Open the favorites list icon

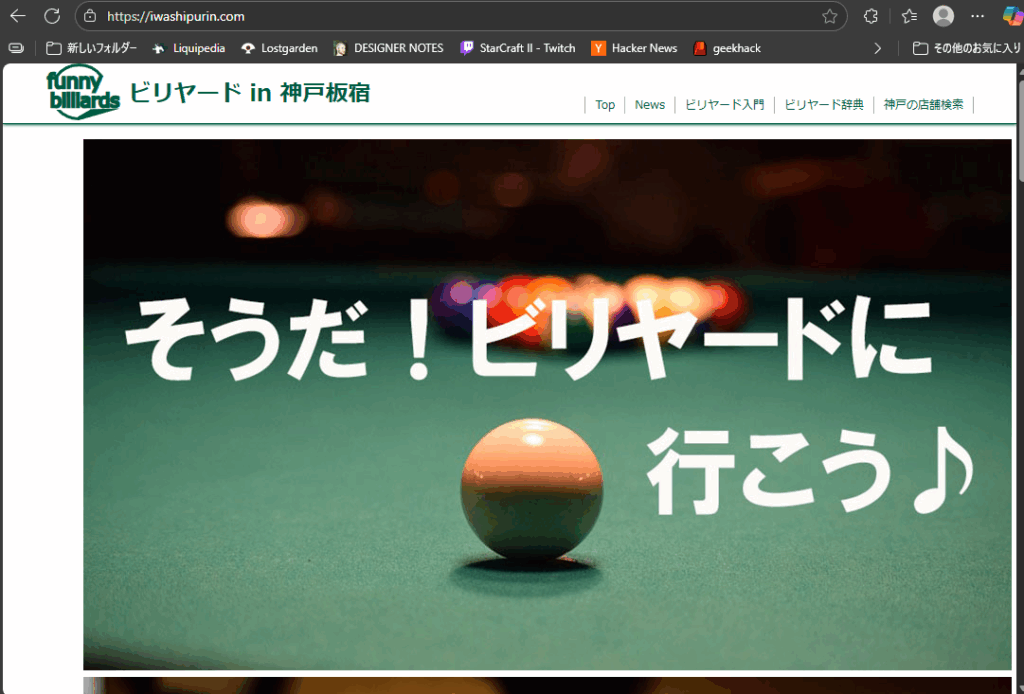point(908,16)
